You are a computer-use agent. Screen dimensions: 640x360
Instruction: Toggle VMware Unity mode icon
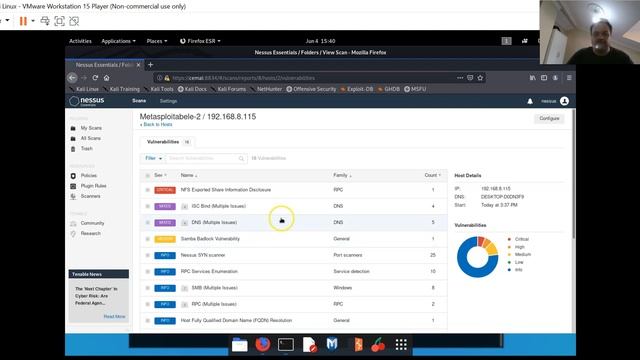[74, 21]
